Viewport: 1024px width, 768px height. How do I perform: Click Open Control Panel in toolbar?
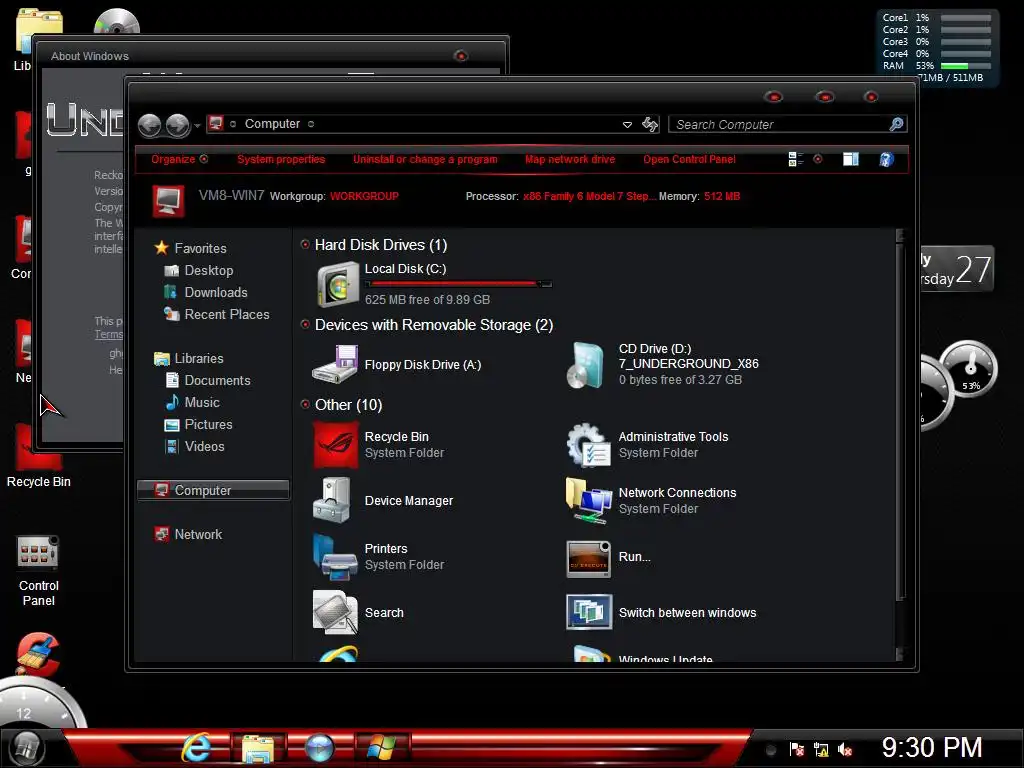pyautogui.click(x=689, y=159)
